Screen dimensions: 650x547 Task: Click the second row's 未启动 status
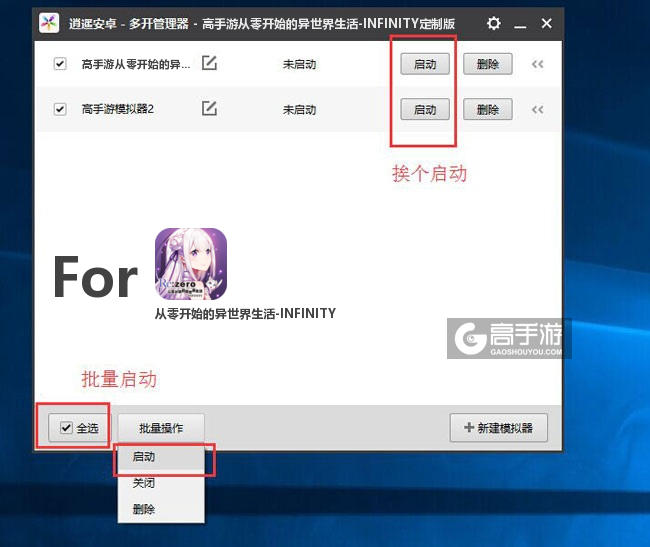tap(299, 110)
